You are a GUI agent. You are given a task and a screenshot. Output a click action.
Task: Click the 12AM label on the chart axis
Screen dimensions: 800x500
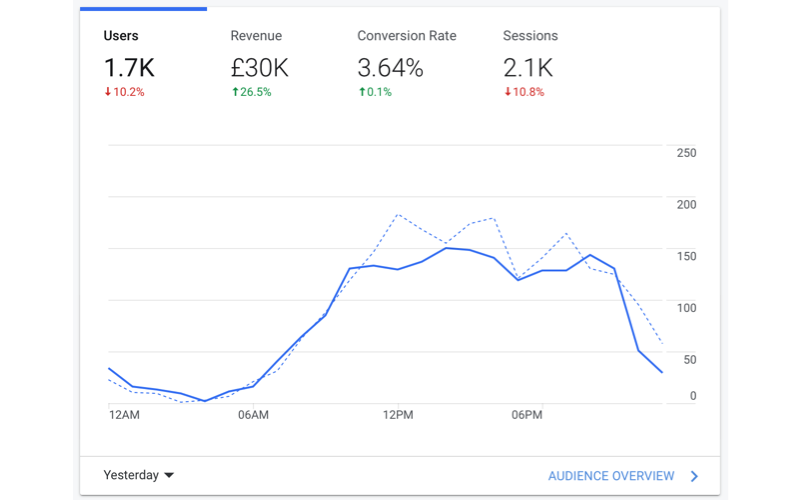coord(124,415)
